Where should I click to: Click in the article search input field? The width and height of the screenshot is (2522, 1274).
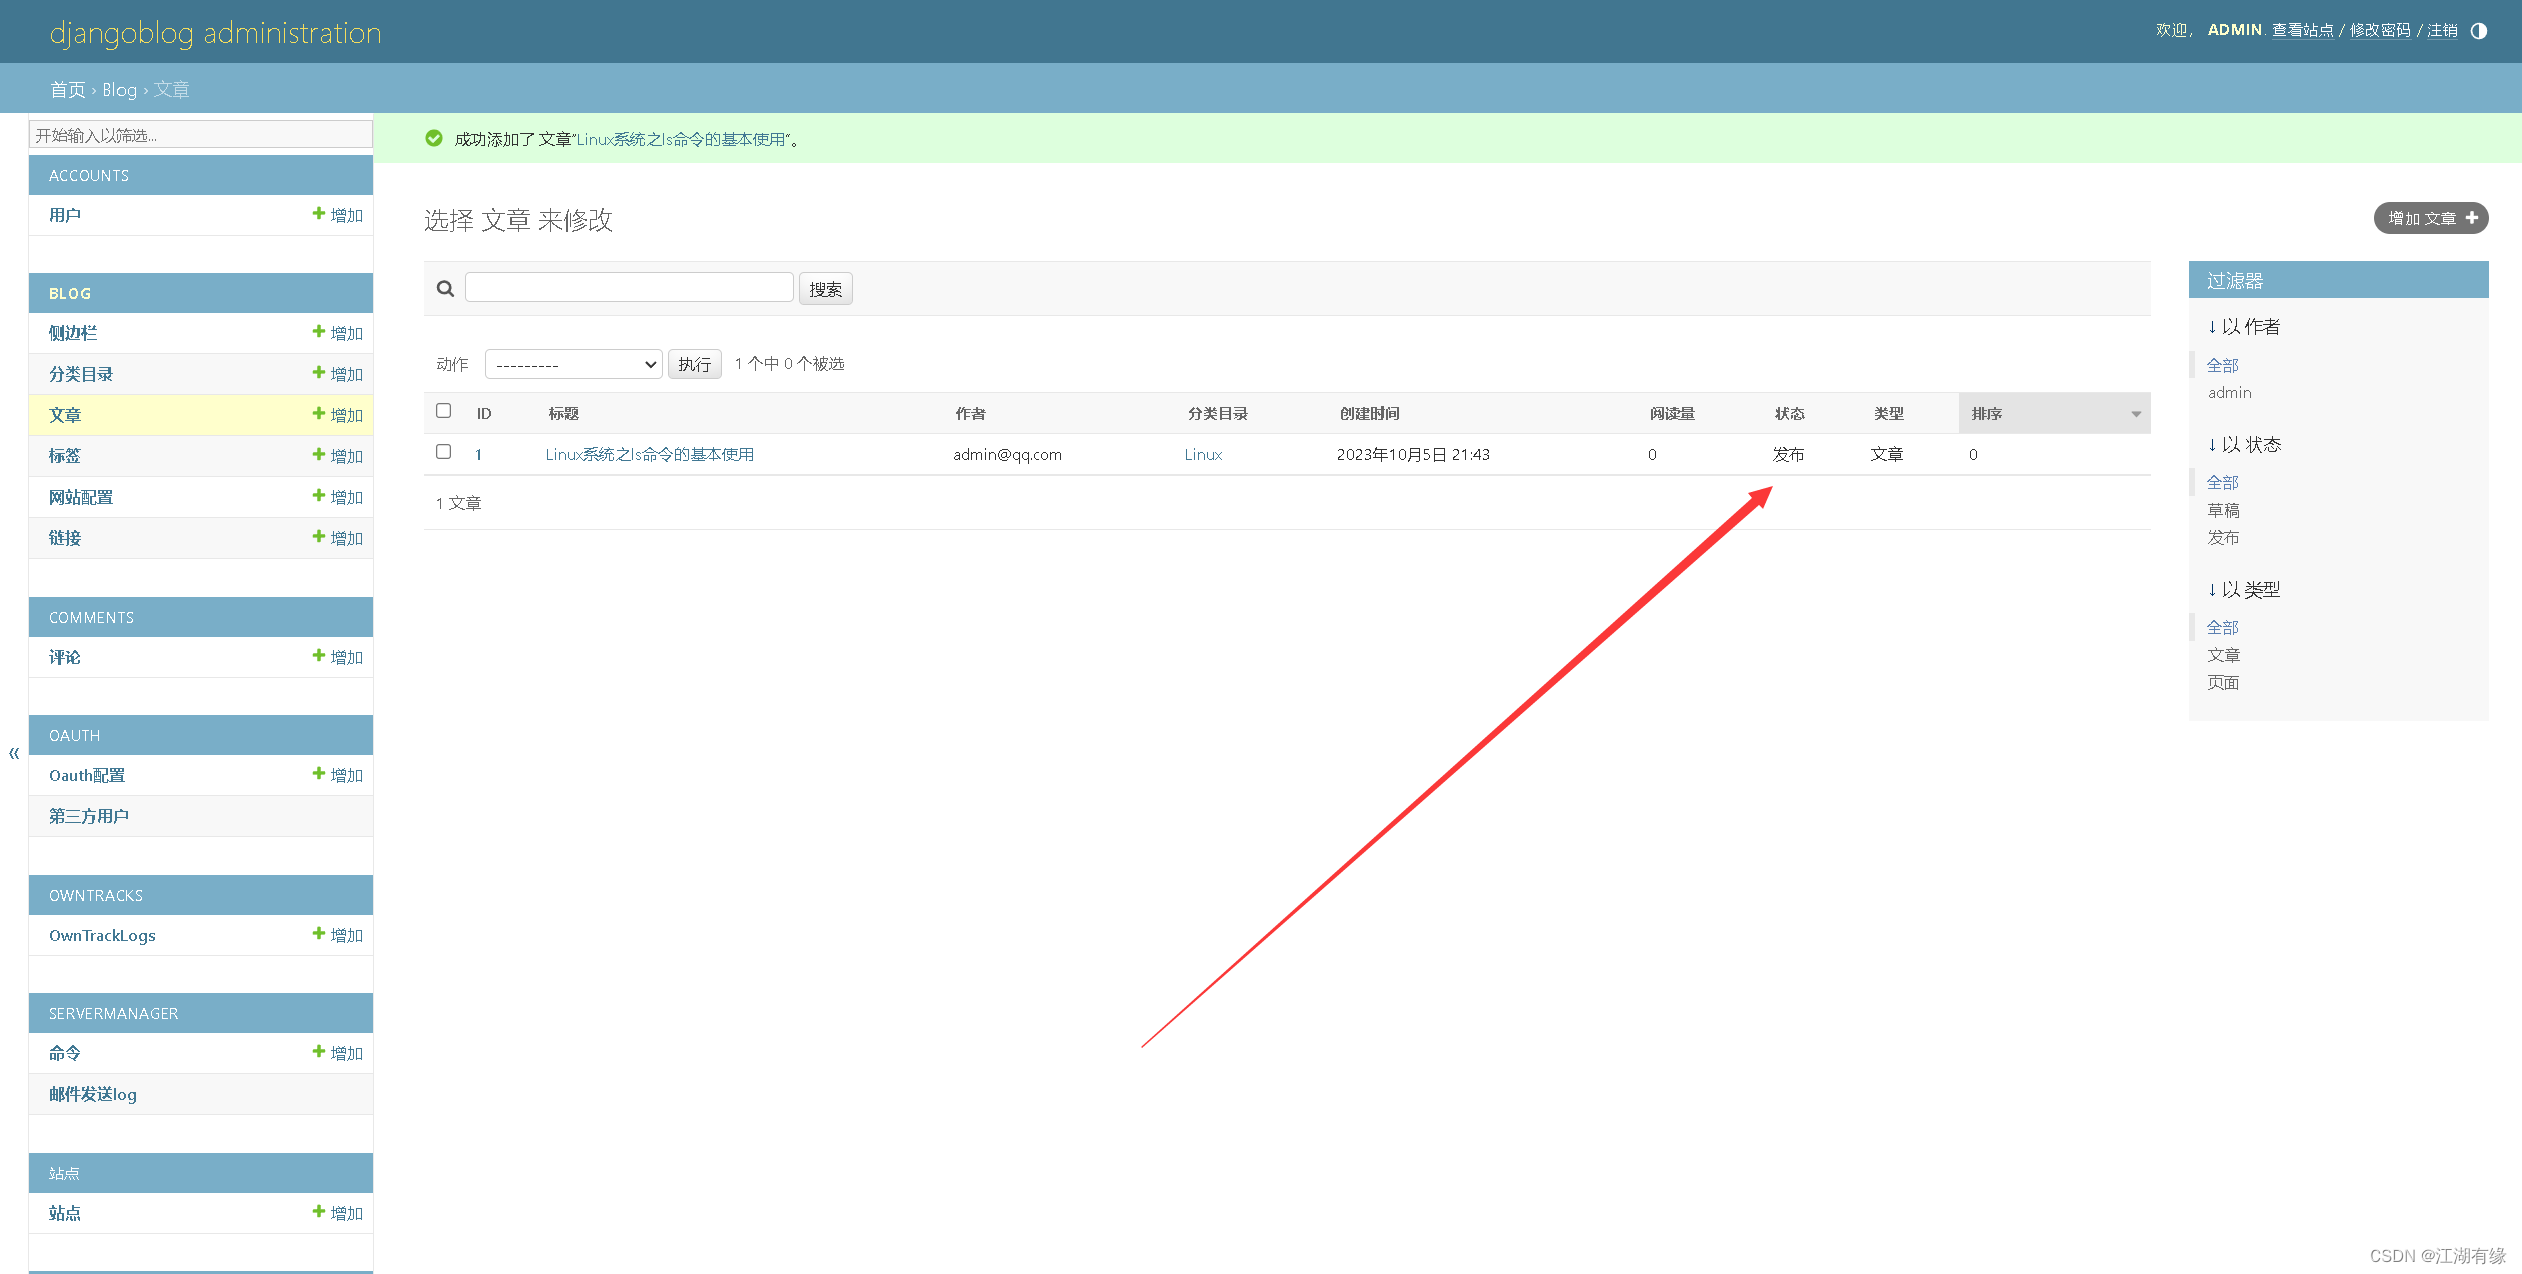(629, 288)
